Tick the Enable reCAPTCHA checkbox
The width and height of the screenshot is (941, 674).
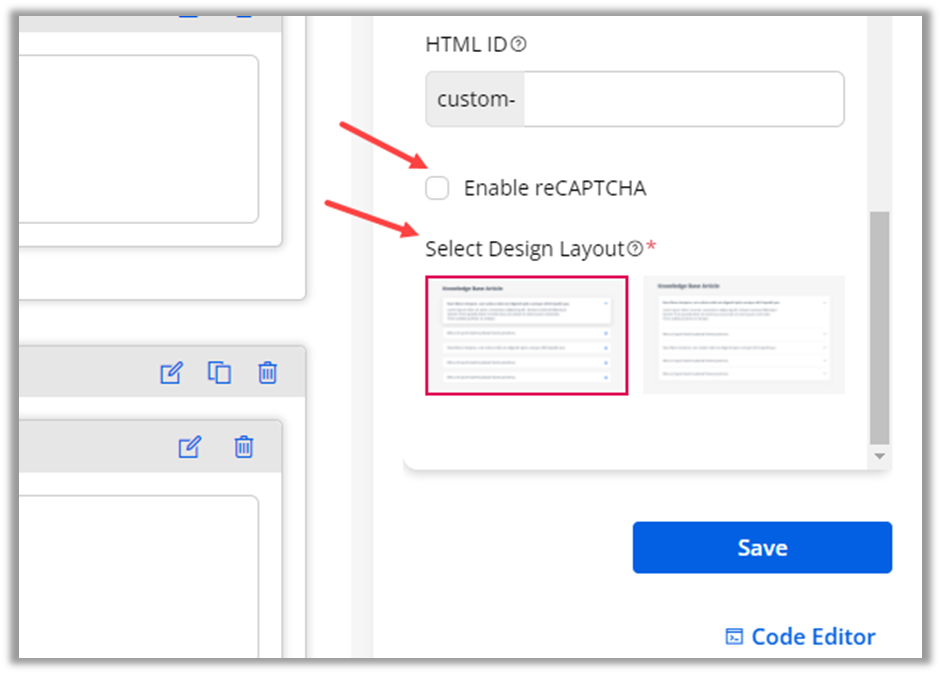click(x=437, y=188)
